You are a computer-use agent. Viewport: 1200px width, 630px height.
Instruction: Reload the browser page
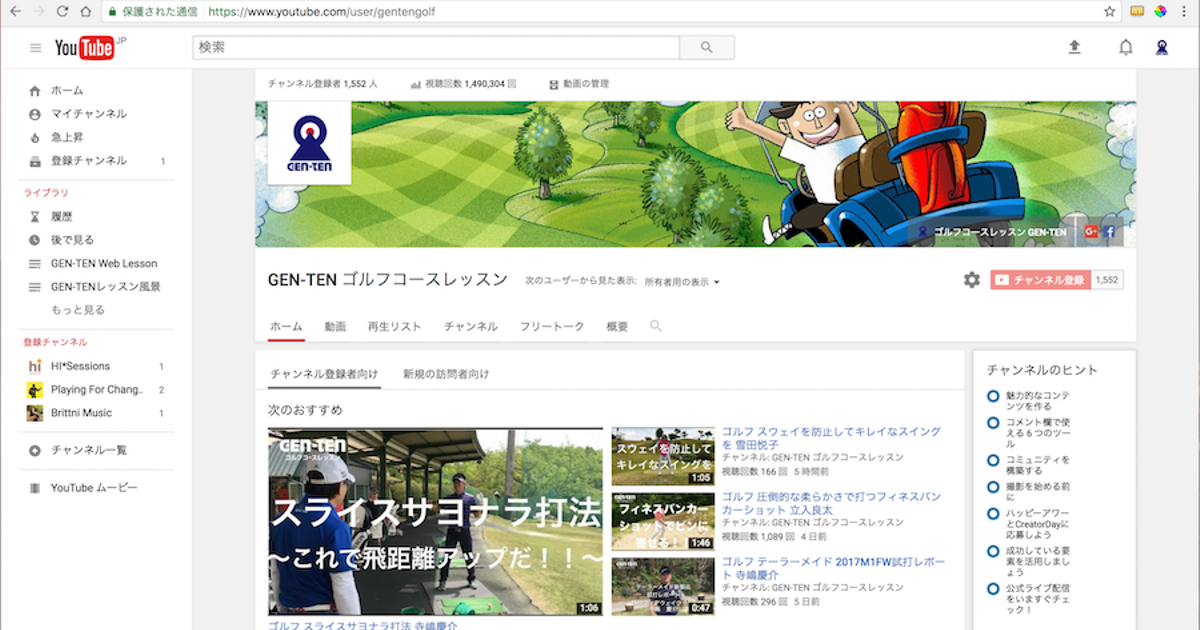pos(62,12)
